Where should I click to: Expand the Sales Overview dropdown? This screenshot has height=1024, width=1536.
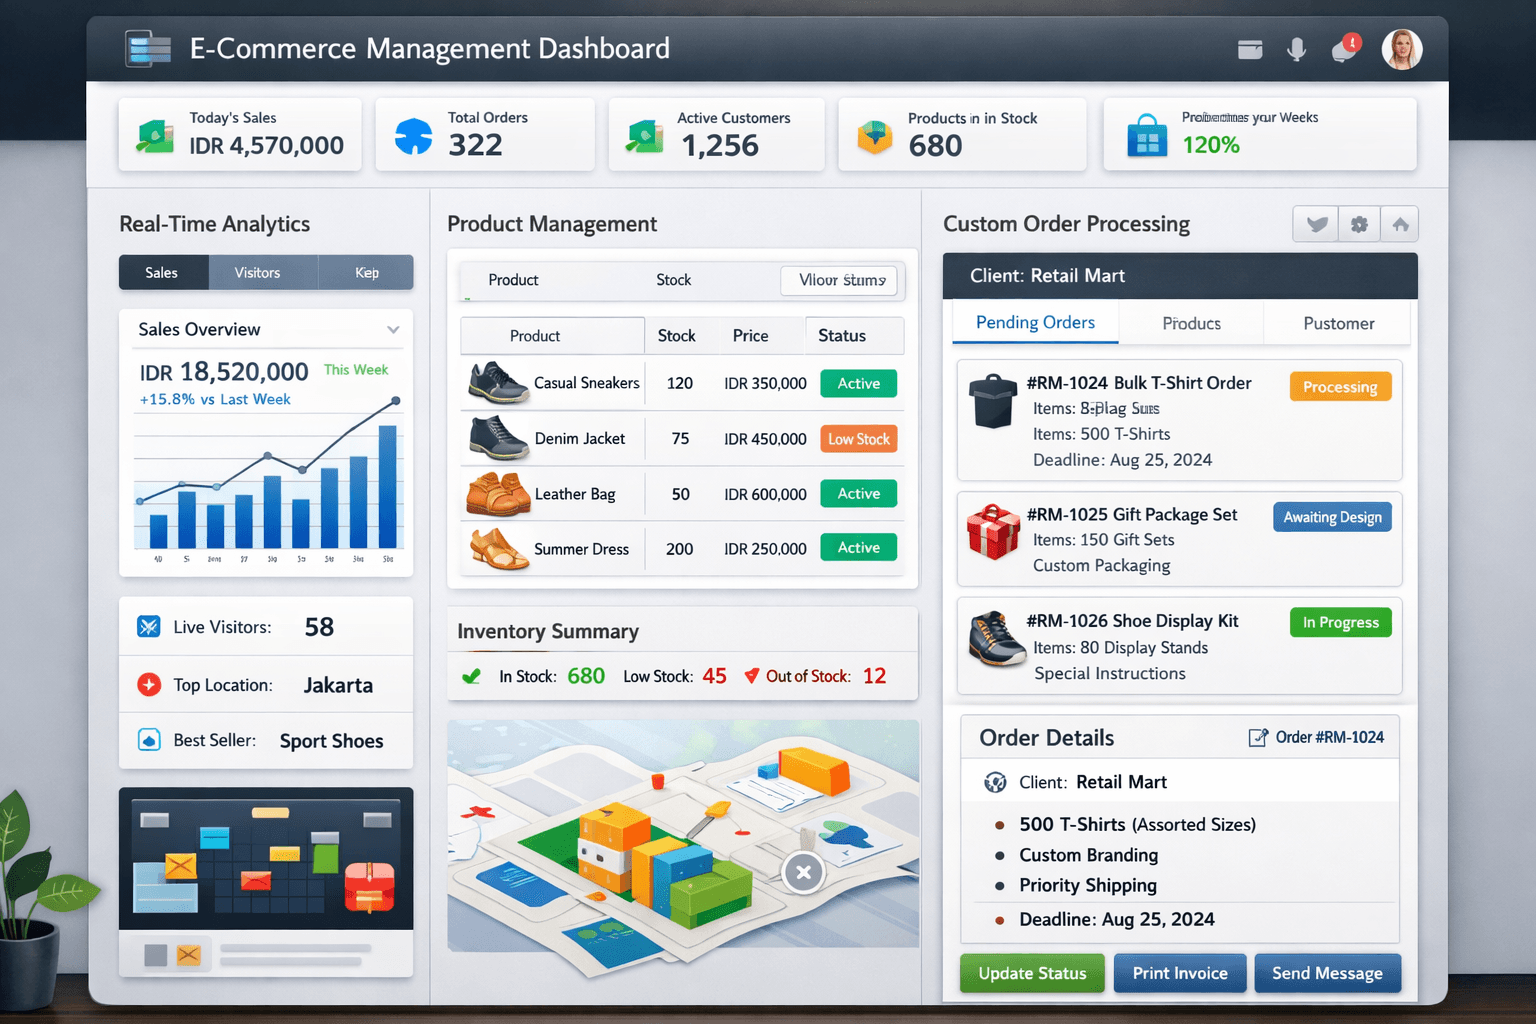[394, 328]
